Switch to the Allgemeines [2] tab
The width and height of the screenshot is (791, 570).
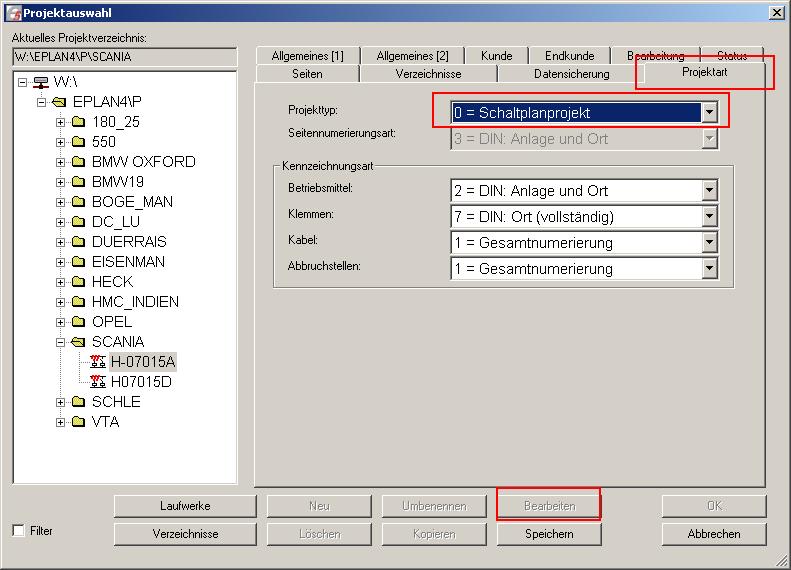412,55
